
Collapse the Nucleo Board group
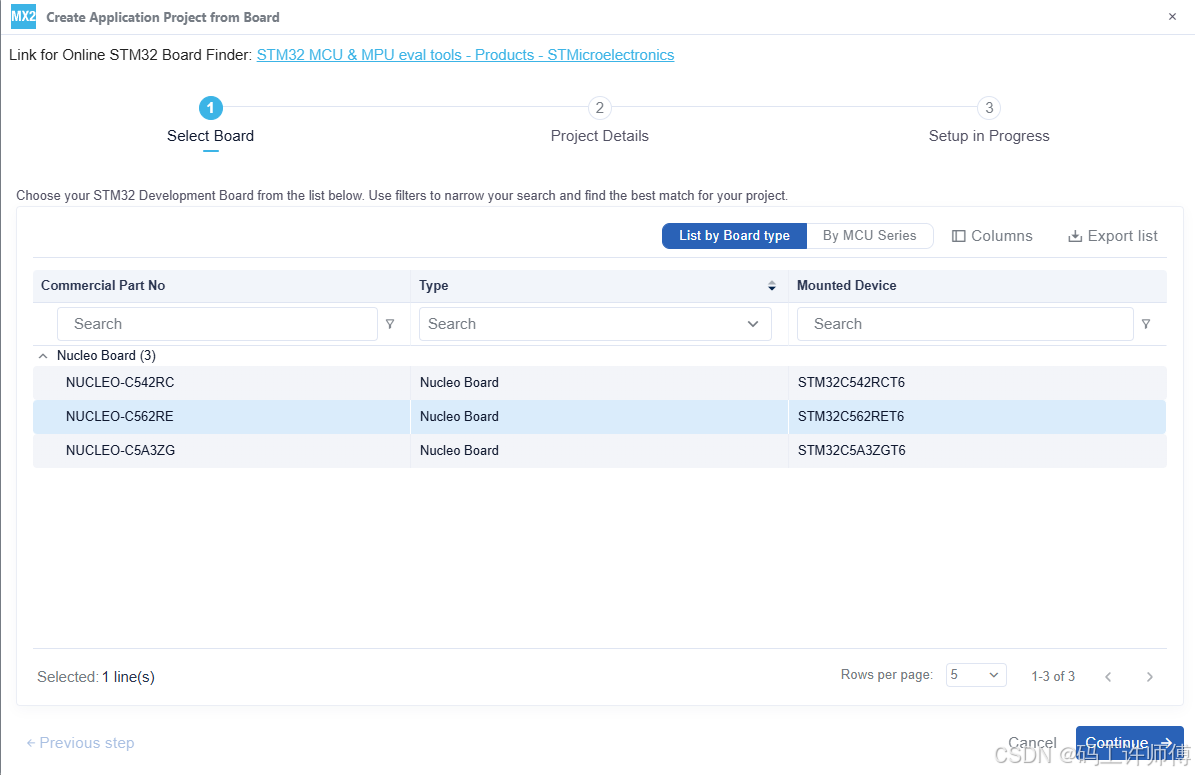tap(43, 356)
